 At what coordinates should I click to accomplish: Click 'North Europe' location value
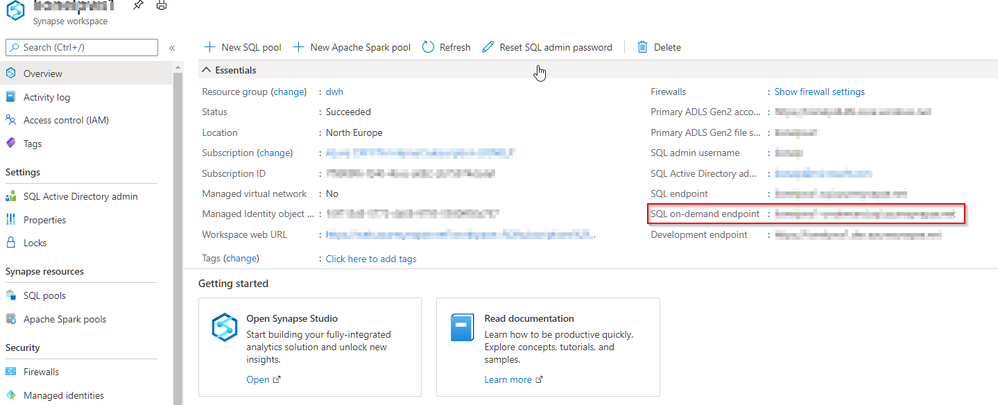click(x=354, y=132)
